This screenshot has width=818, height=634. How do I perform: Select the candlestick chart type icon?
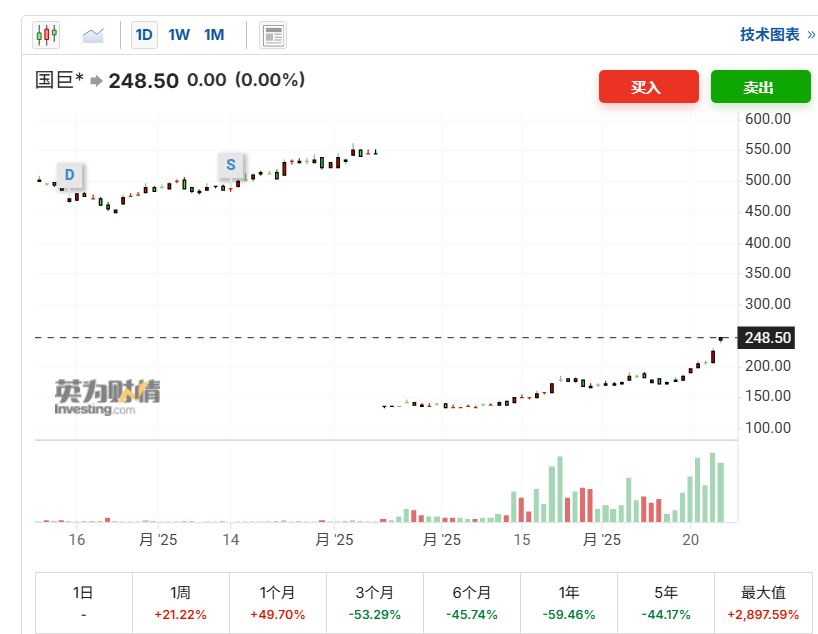(47, 36)
